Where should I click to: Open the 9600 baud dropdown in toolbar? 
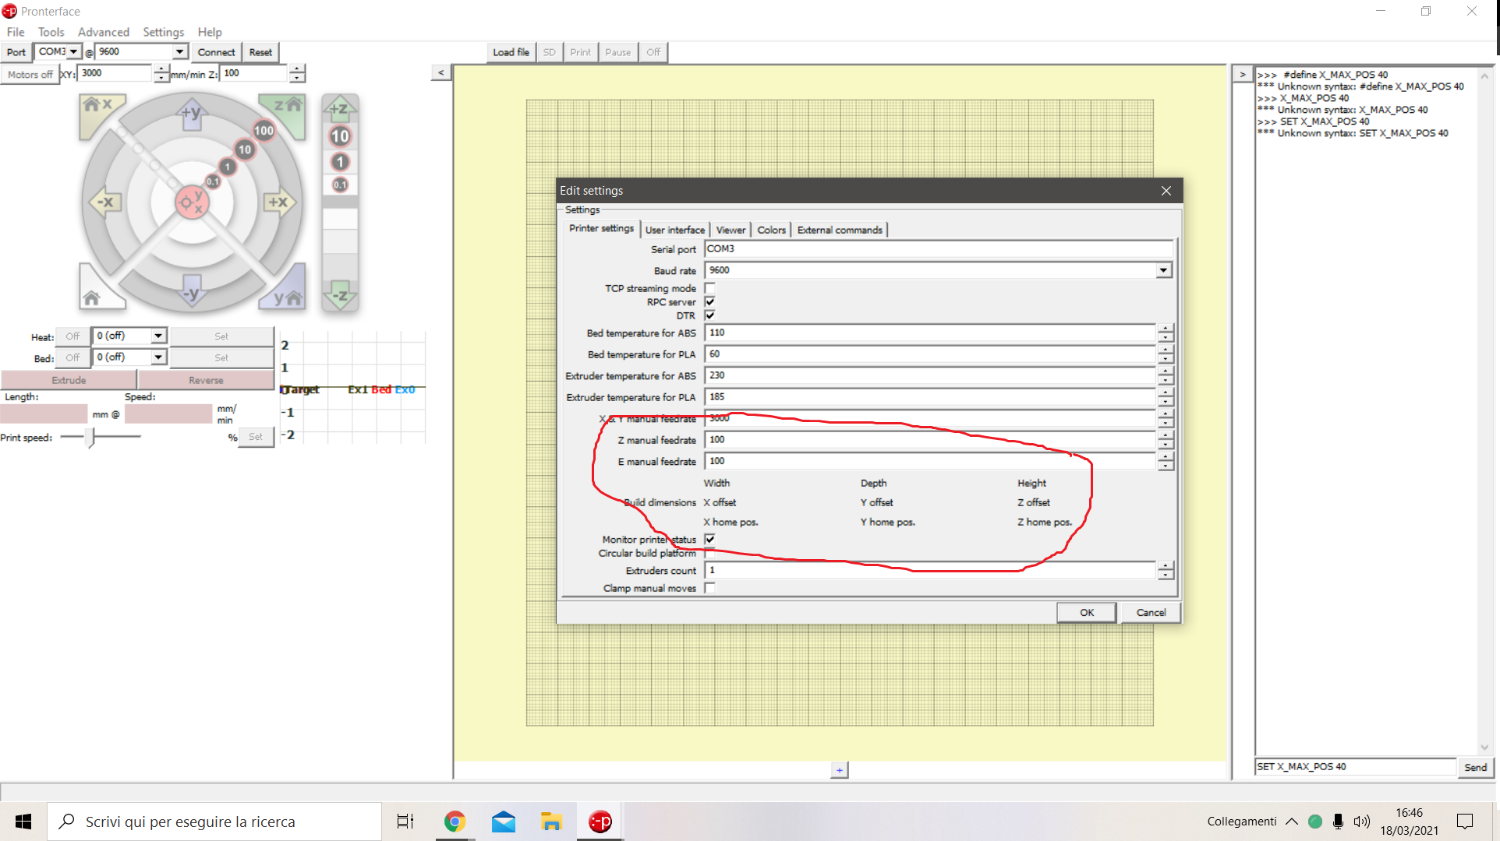pyautogui.click(x=180, y=52)
